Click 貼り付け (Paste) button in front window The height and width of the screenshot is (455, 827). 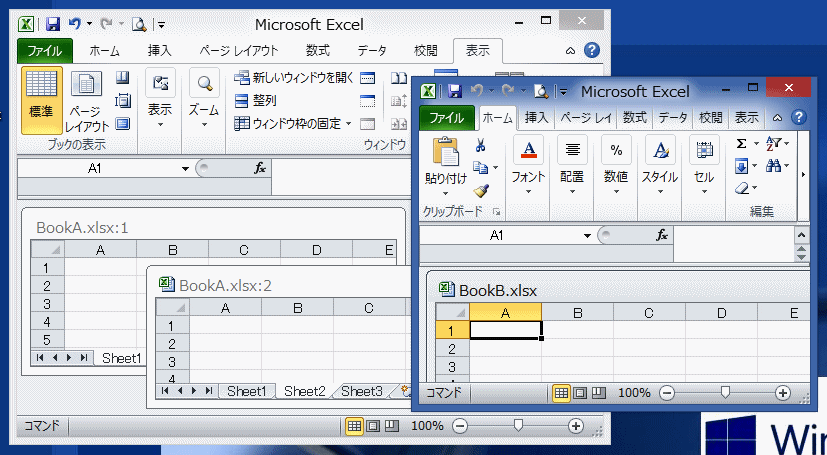pos(446,166)
